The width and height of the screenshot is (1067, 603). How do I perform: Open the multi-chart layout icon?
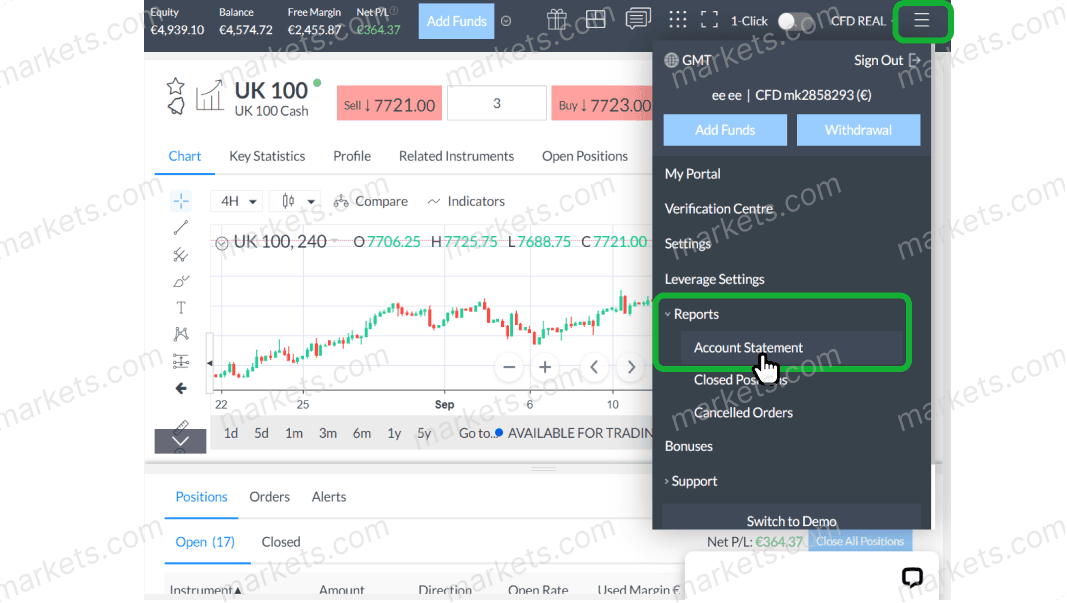click(x=595, y=19)
